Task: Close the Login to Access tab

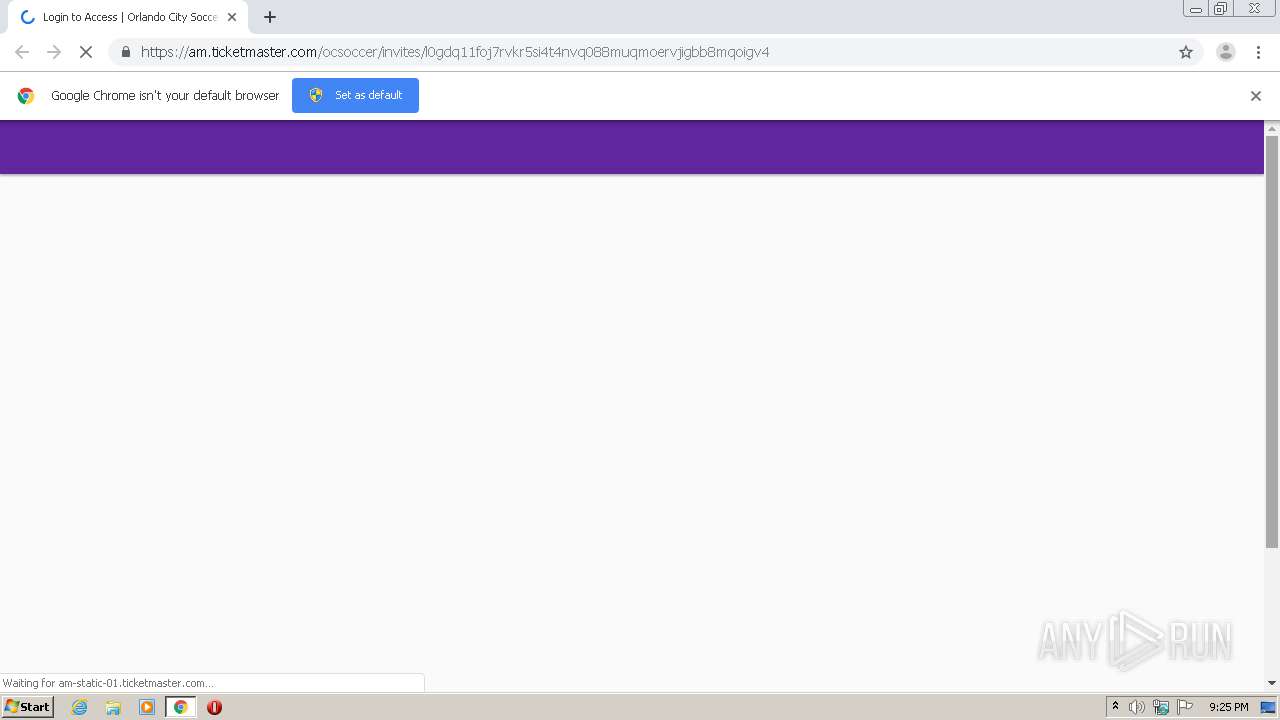Action: point(232,17)
